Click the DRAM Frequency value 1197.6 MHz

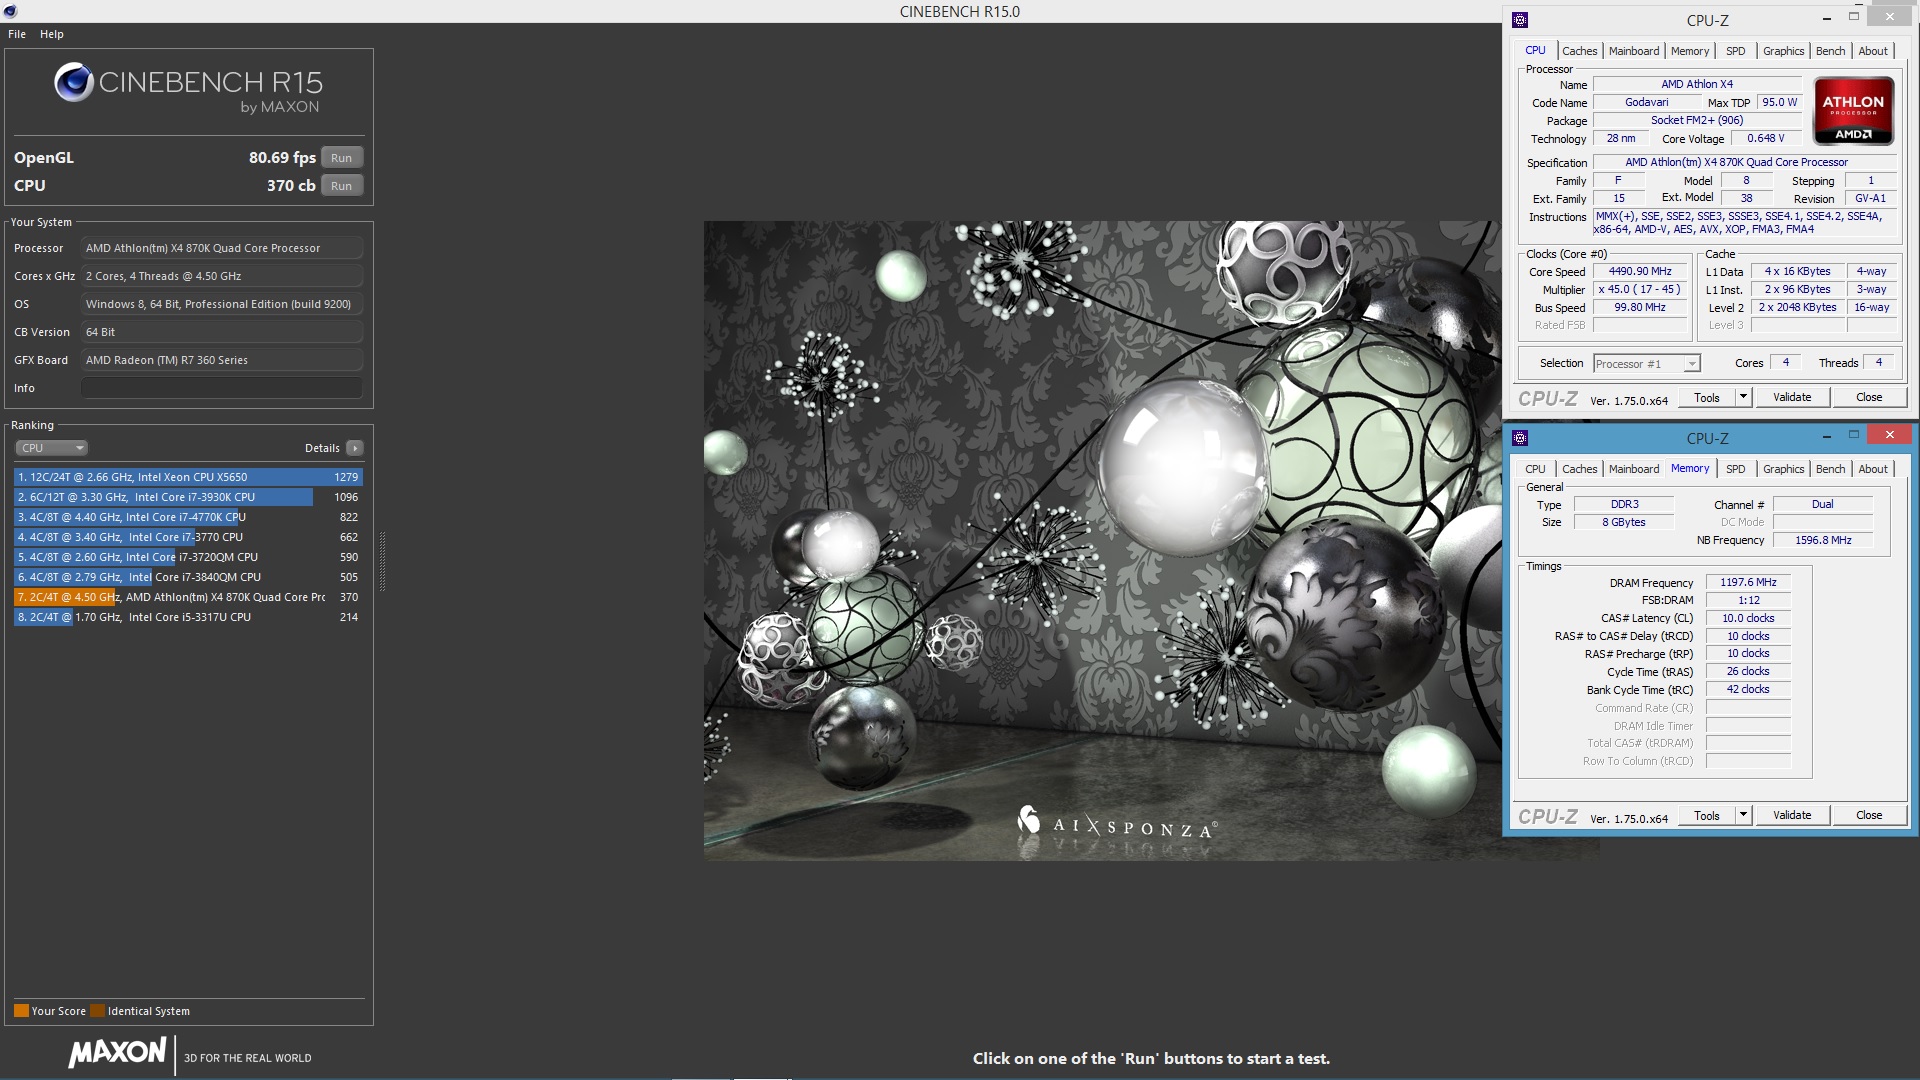click(x=1748, y=583)
